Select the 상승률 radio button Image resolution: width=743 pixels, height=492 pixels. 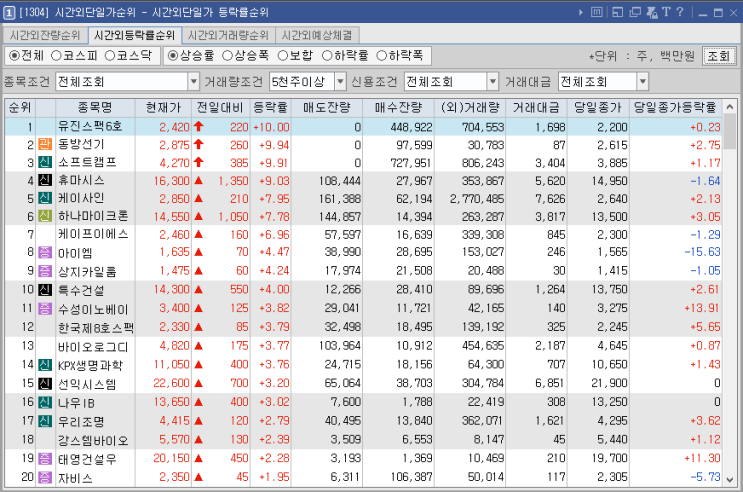point(173,56)
